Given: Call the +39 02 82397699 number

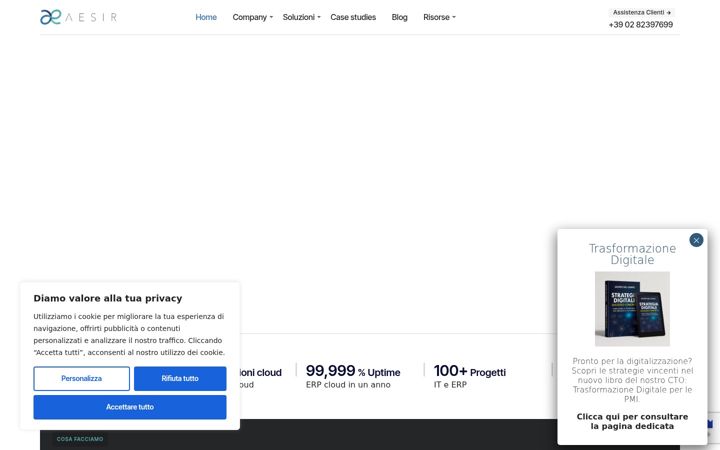Looking at the screenshot, I should click(x=641, y=25).
